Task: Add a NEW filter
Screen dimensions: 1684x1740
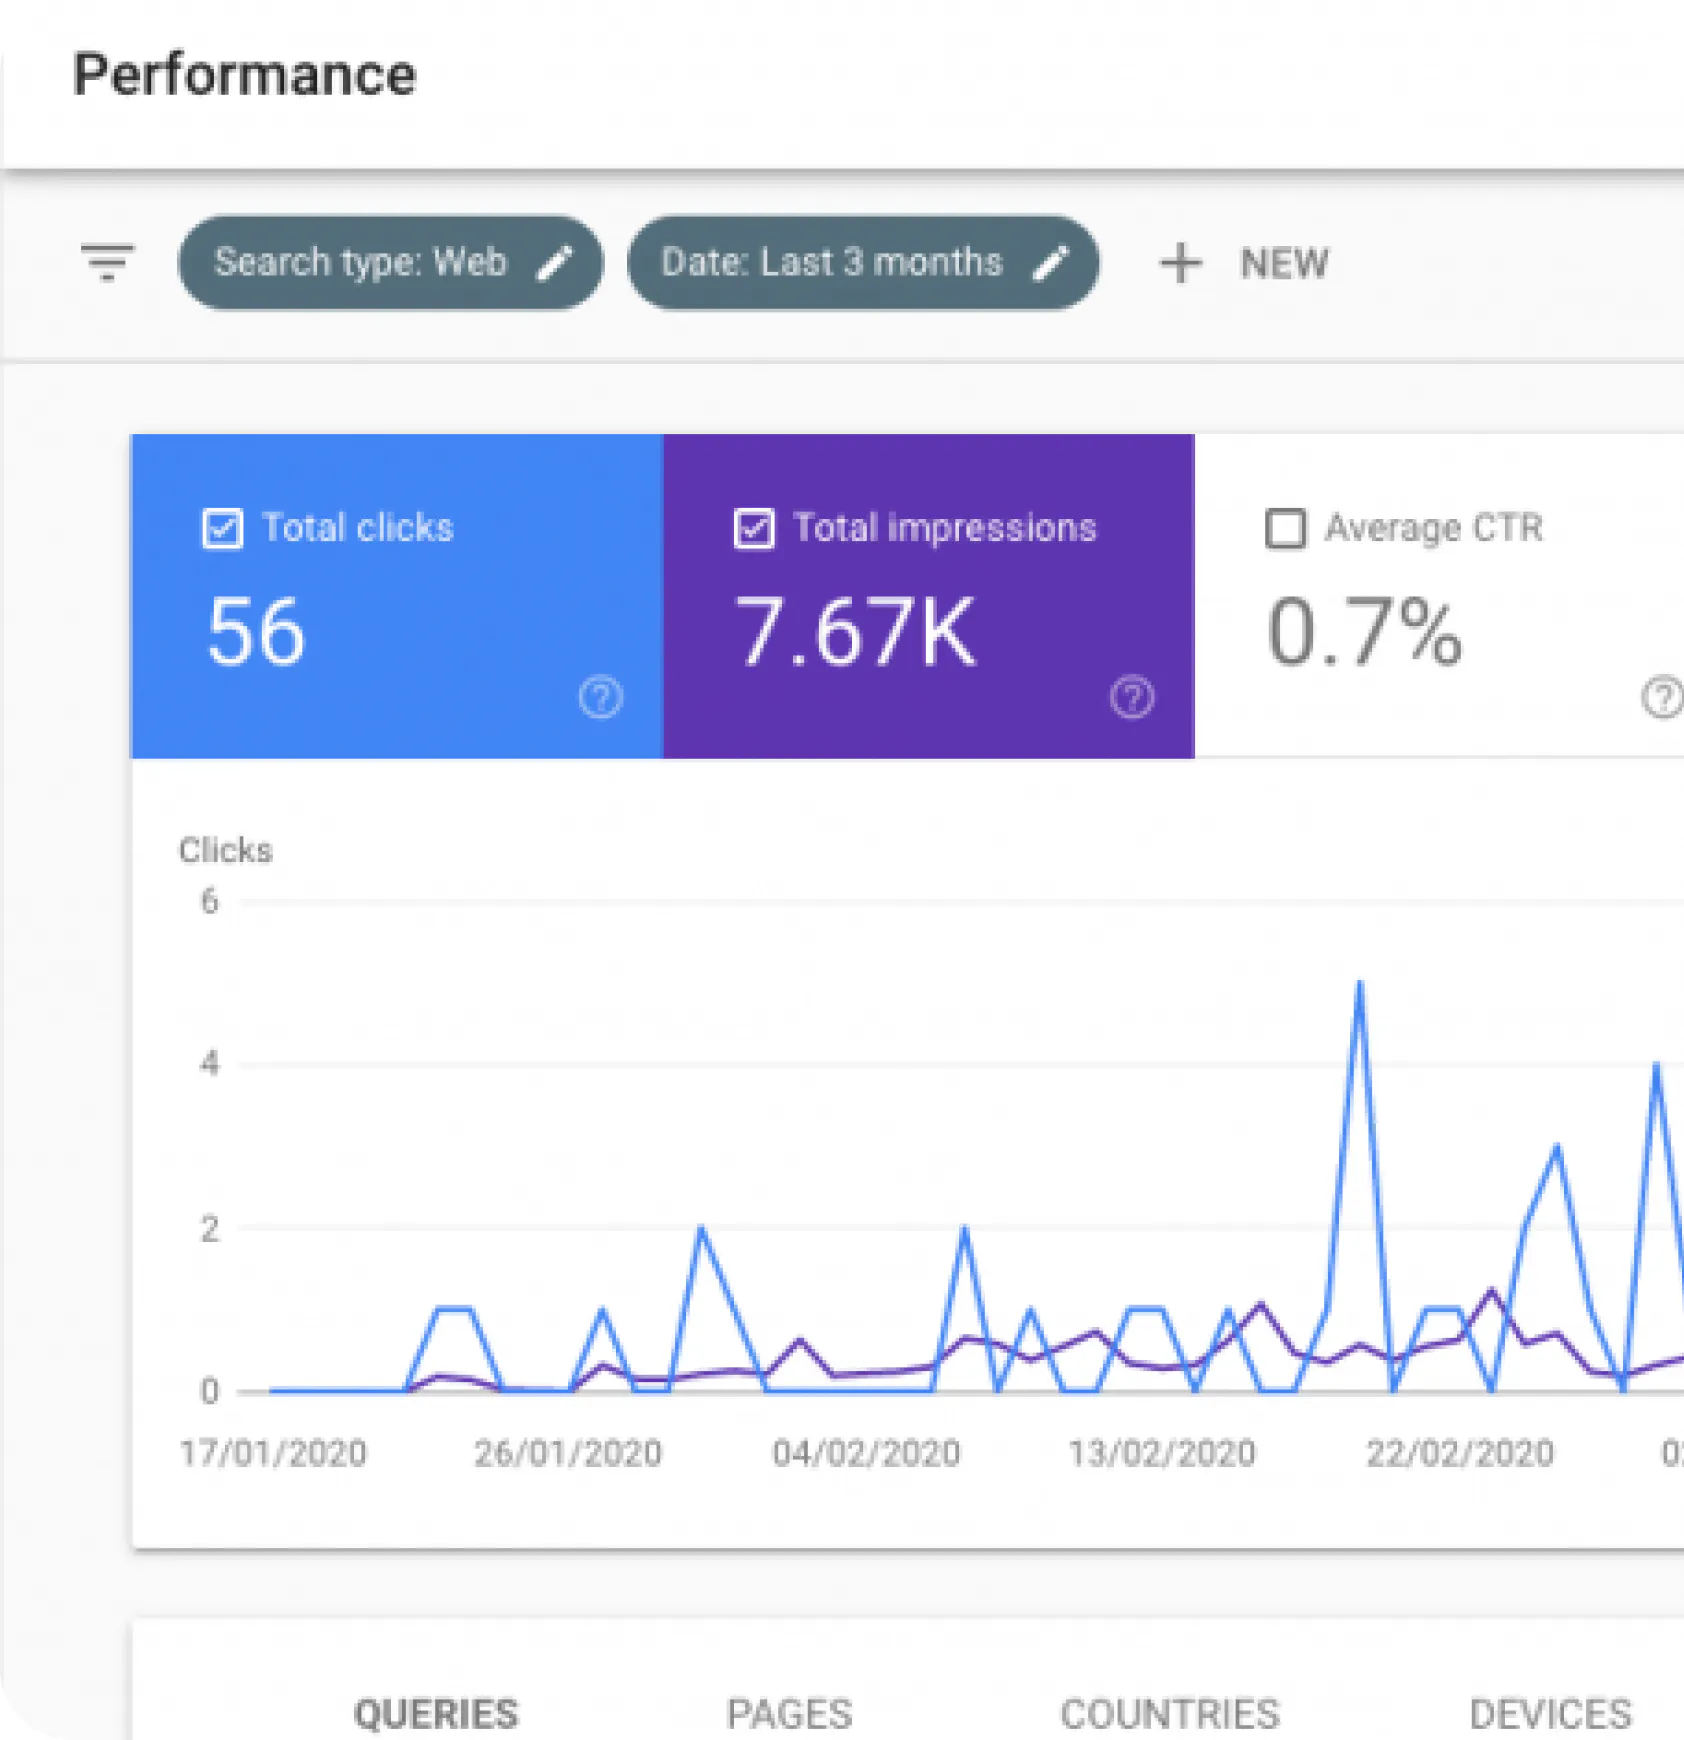Action: coord(1244,264)
